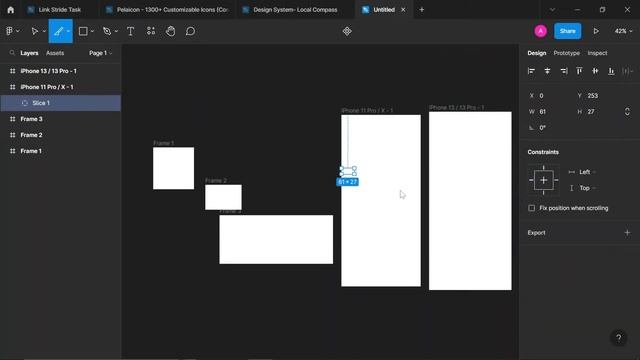Select the Frame 2 layer

coord(60,135)
